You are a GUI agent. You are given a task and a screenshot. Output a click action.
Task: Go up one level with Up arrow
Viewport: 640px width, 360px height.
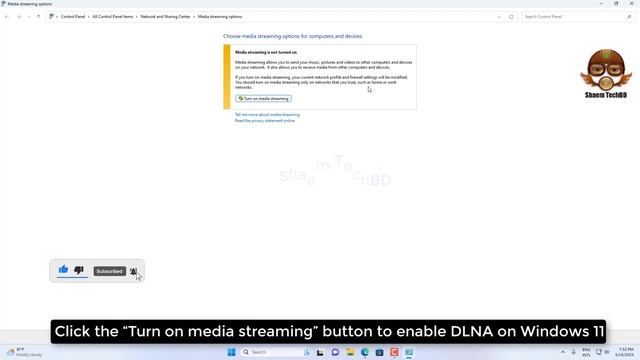pyautogui.click(x=38, y=17)
